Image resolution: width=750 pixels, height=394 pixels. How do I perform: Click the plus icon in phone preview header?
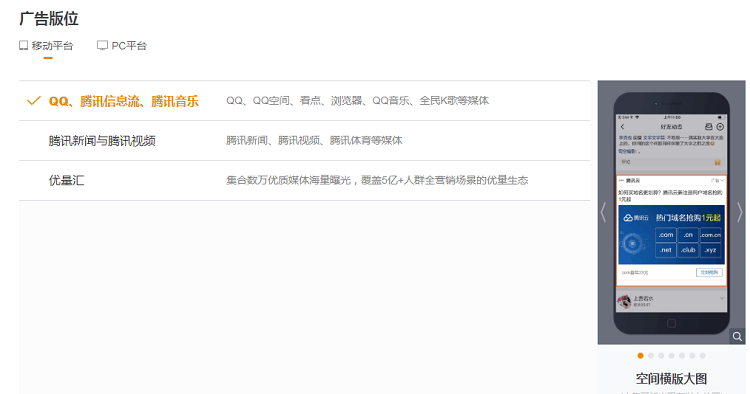point(720,127)
